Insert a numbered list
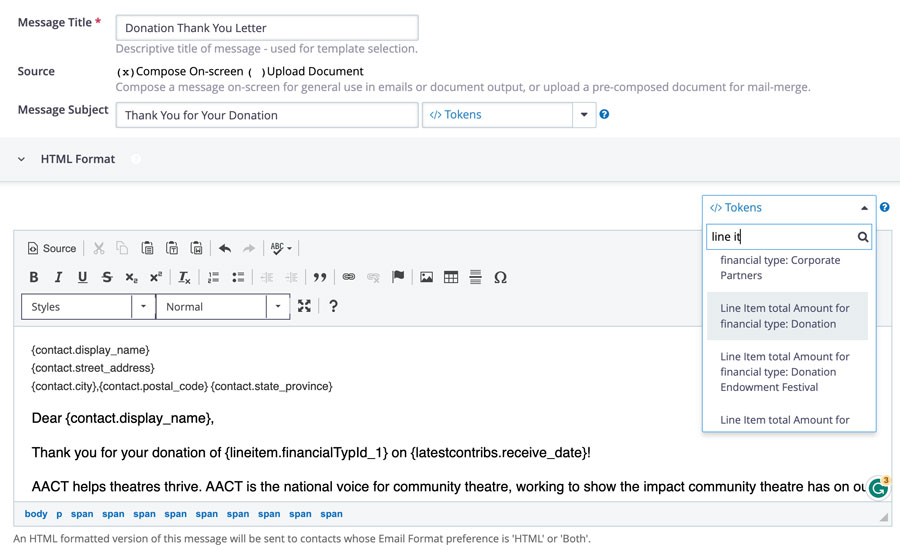The width and height of the screenshot is (900, 550). (x=214, y=277)
